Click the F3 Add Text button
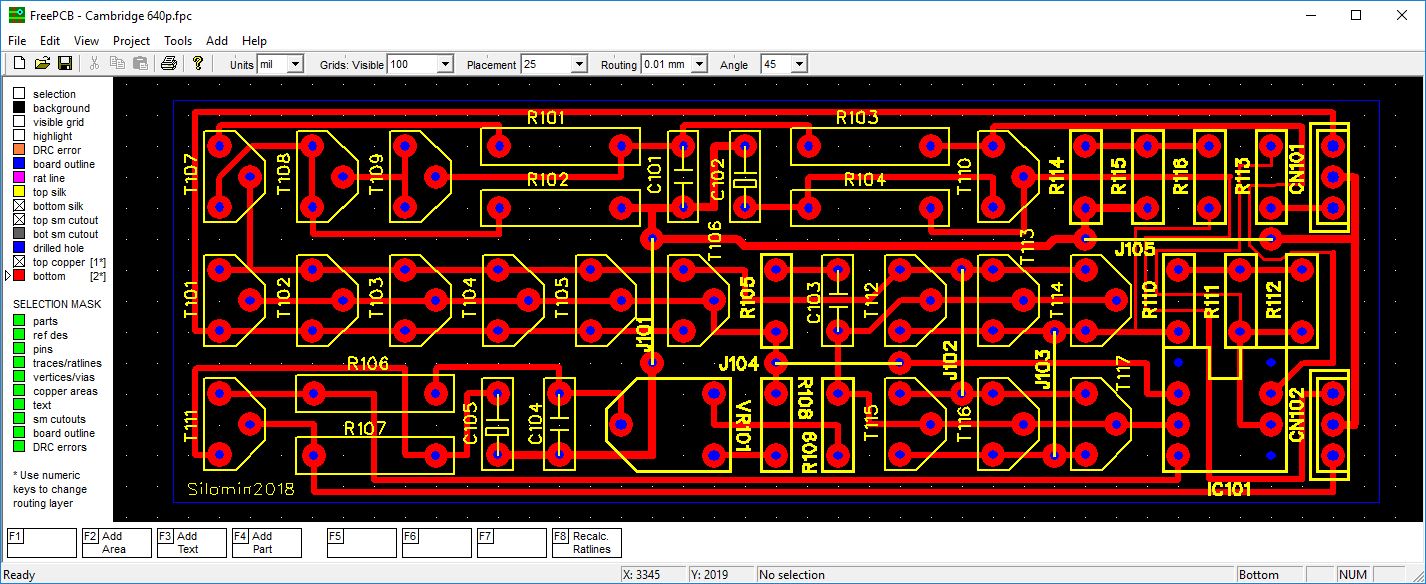Screen dimensions: 1426x584 point(191,542)
